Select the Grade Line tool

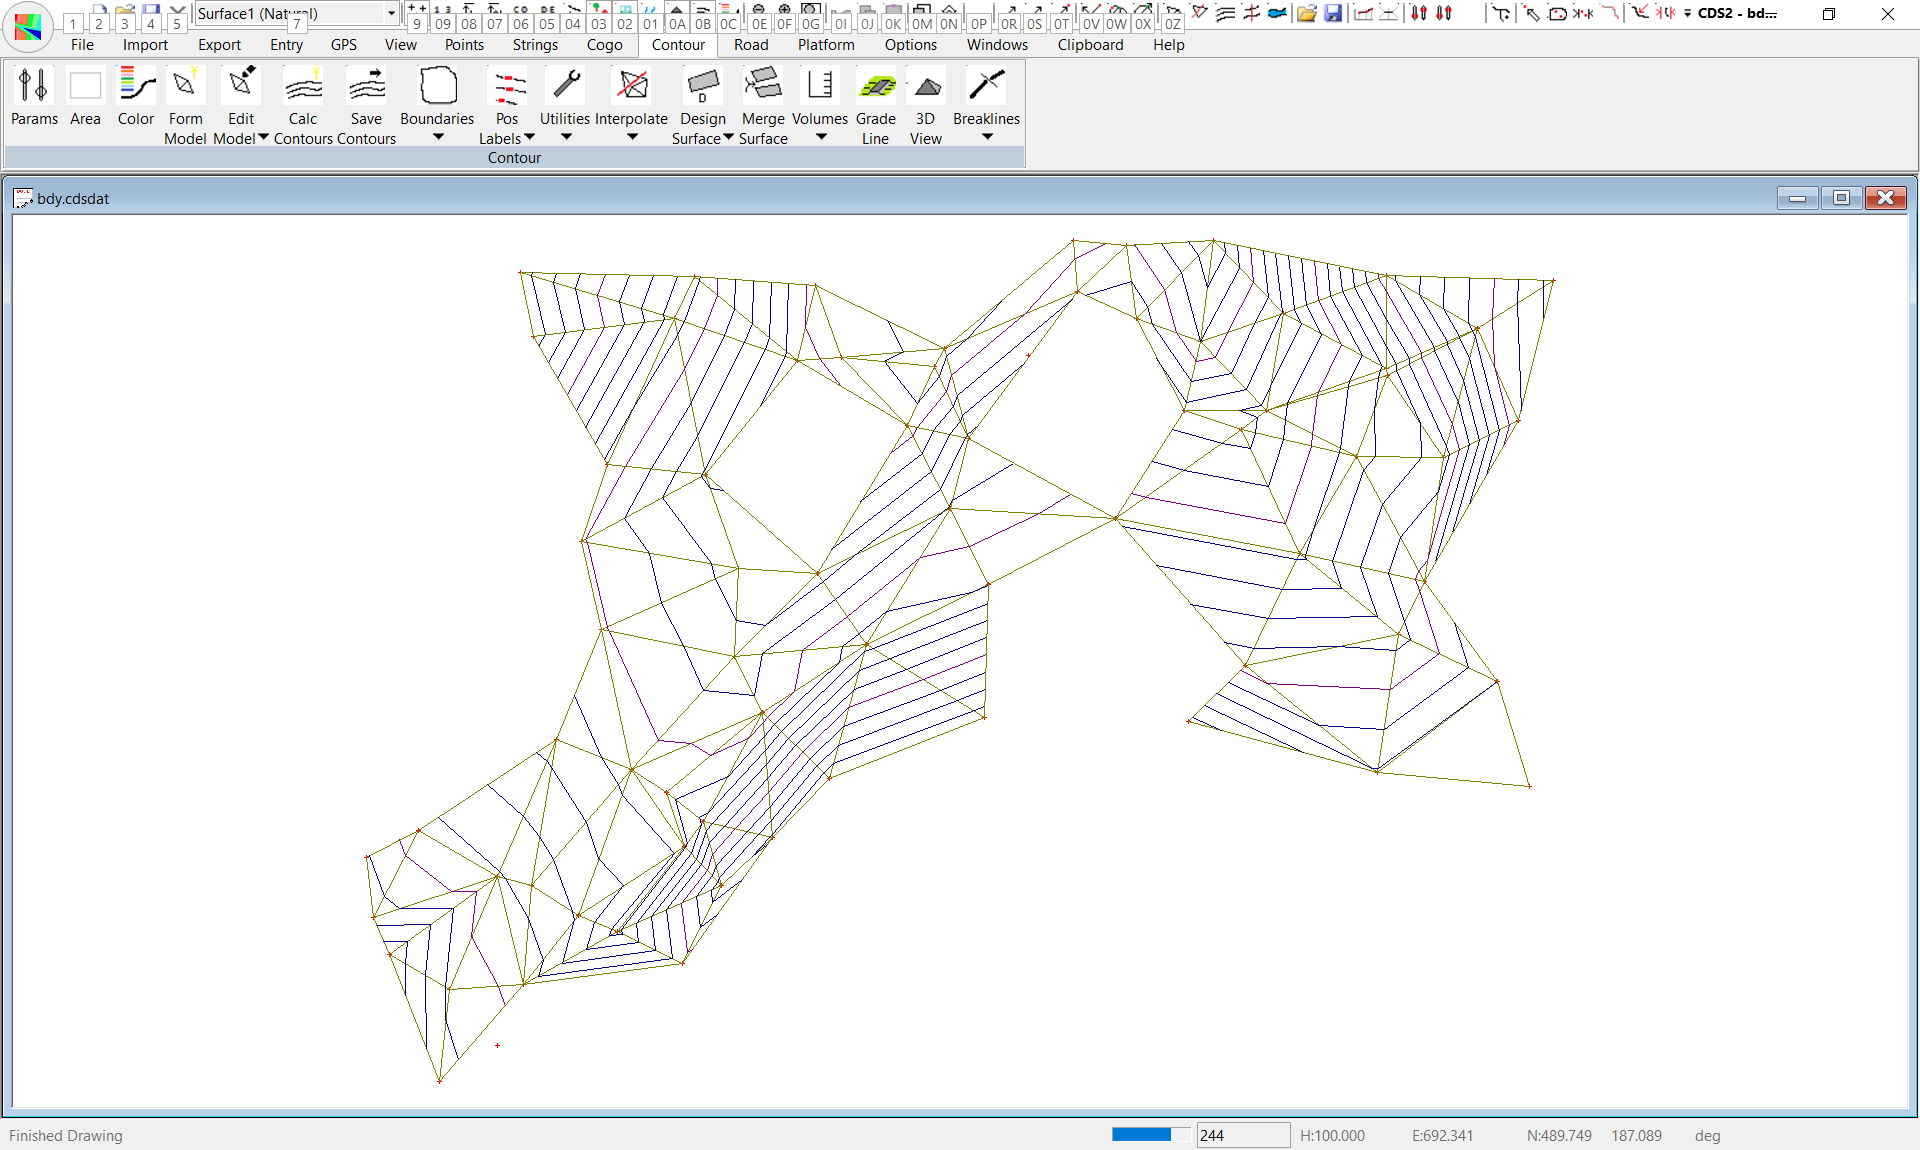(x=876, y=87)
